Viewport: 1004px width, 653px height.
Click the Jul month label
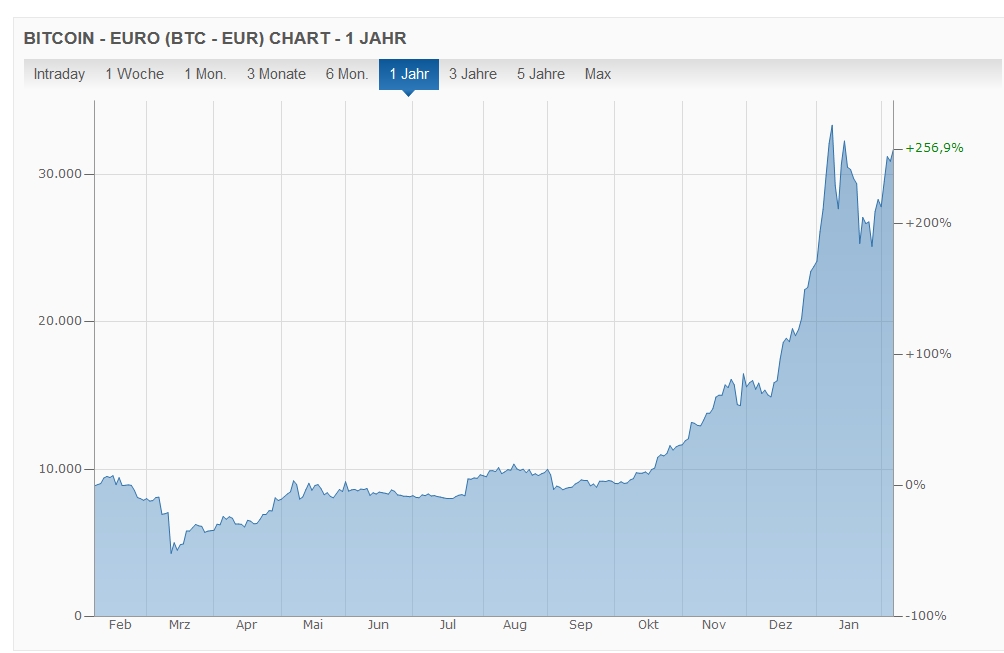click(448, 625)
